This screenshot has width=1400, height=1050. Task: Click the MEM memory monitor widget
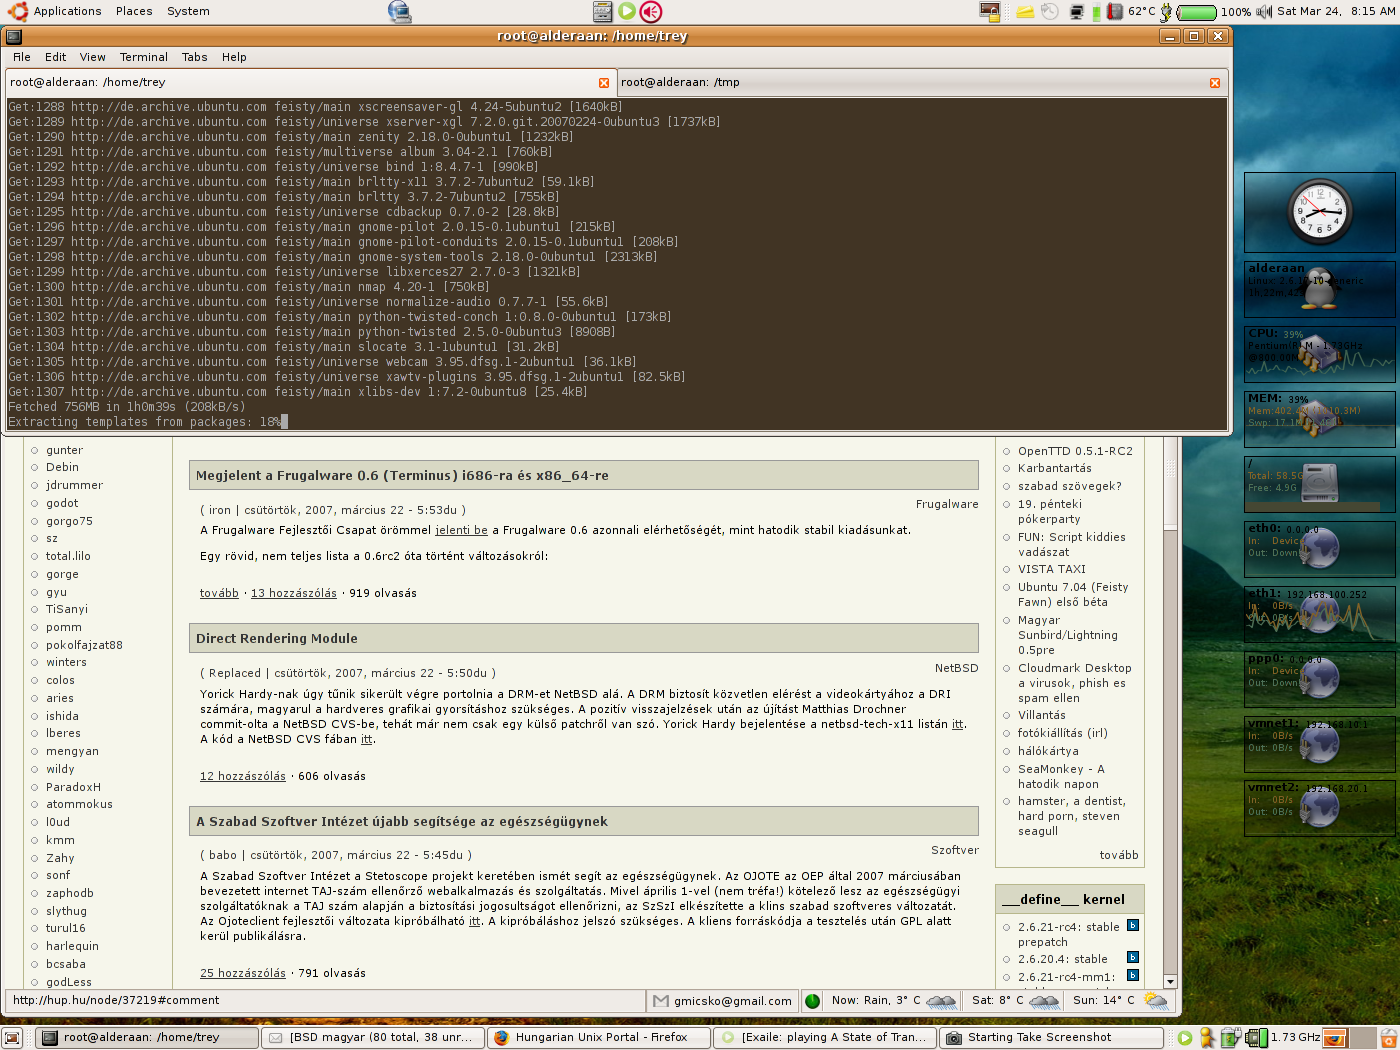pos(1319,418)
